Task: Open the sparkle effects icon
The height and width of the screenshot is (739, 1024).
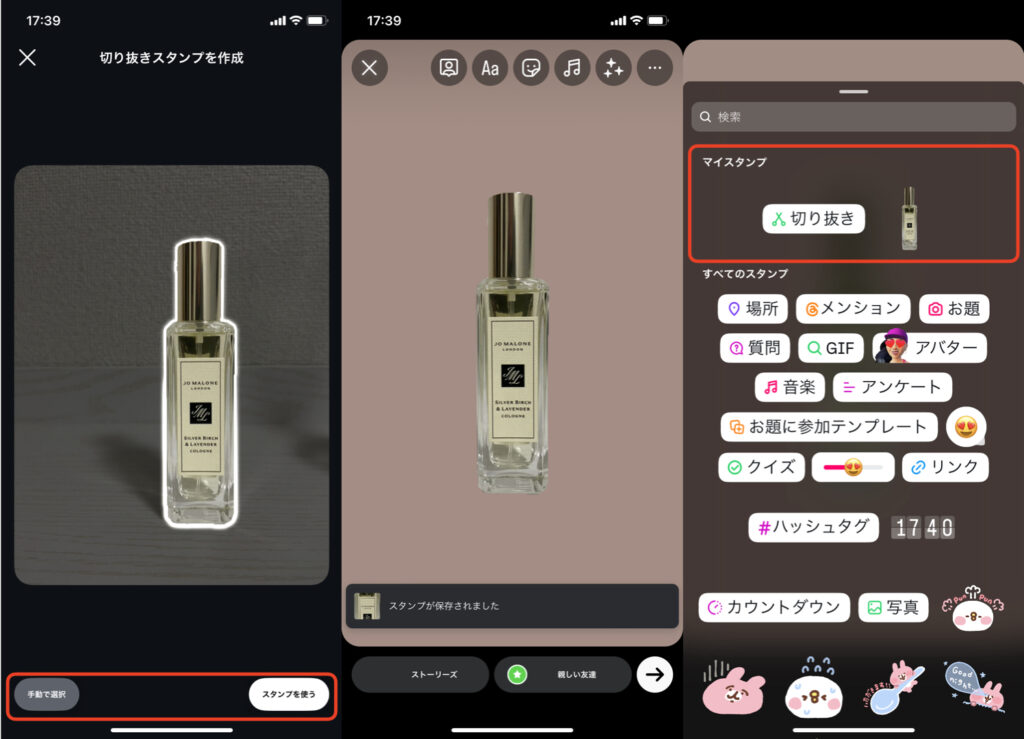Action: [x=613, y=67]
